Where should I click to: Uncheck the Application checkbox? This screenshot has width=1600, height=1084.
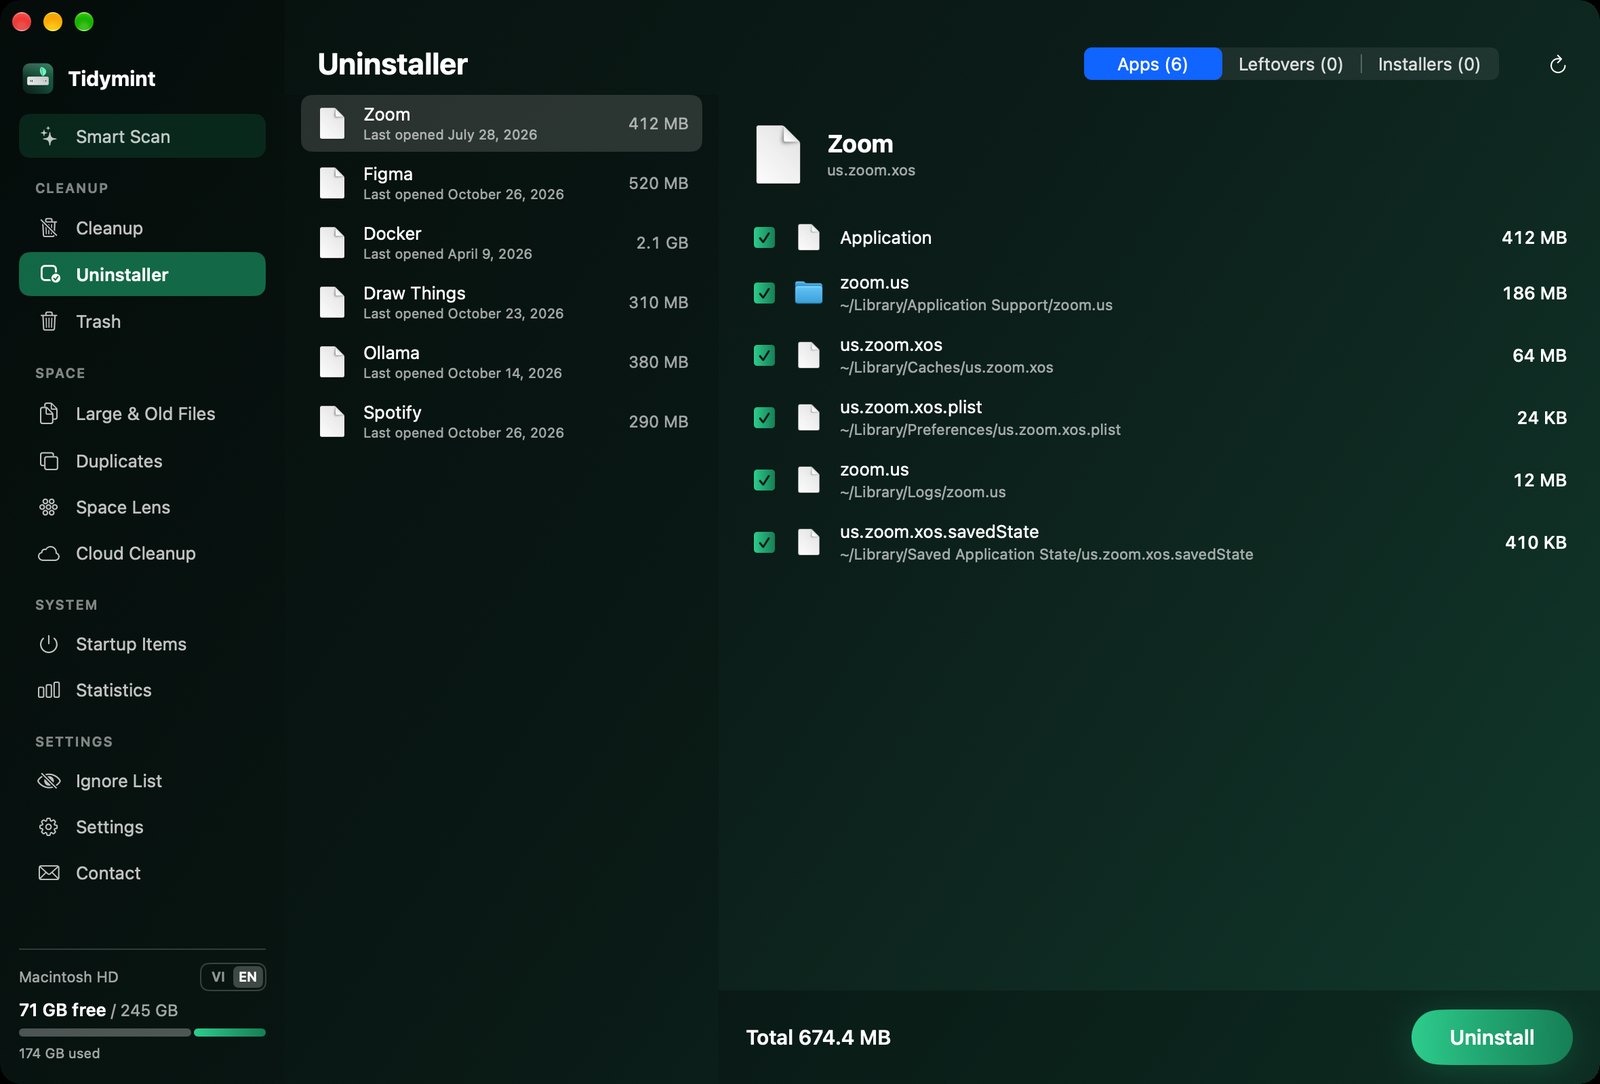(x=764, y=237)
